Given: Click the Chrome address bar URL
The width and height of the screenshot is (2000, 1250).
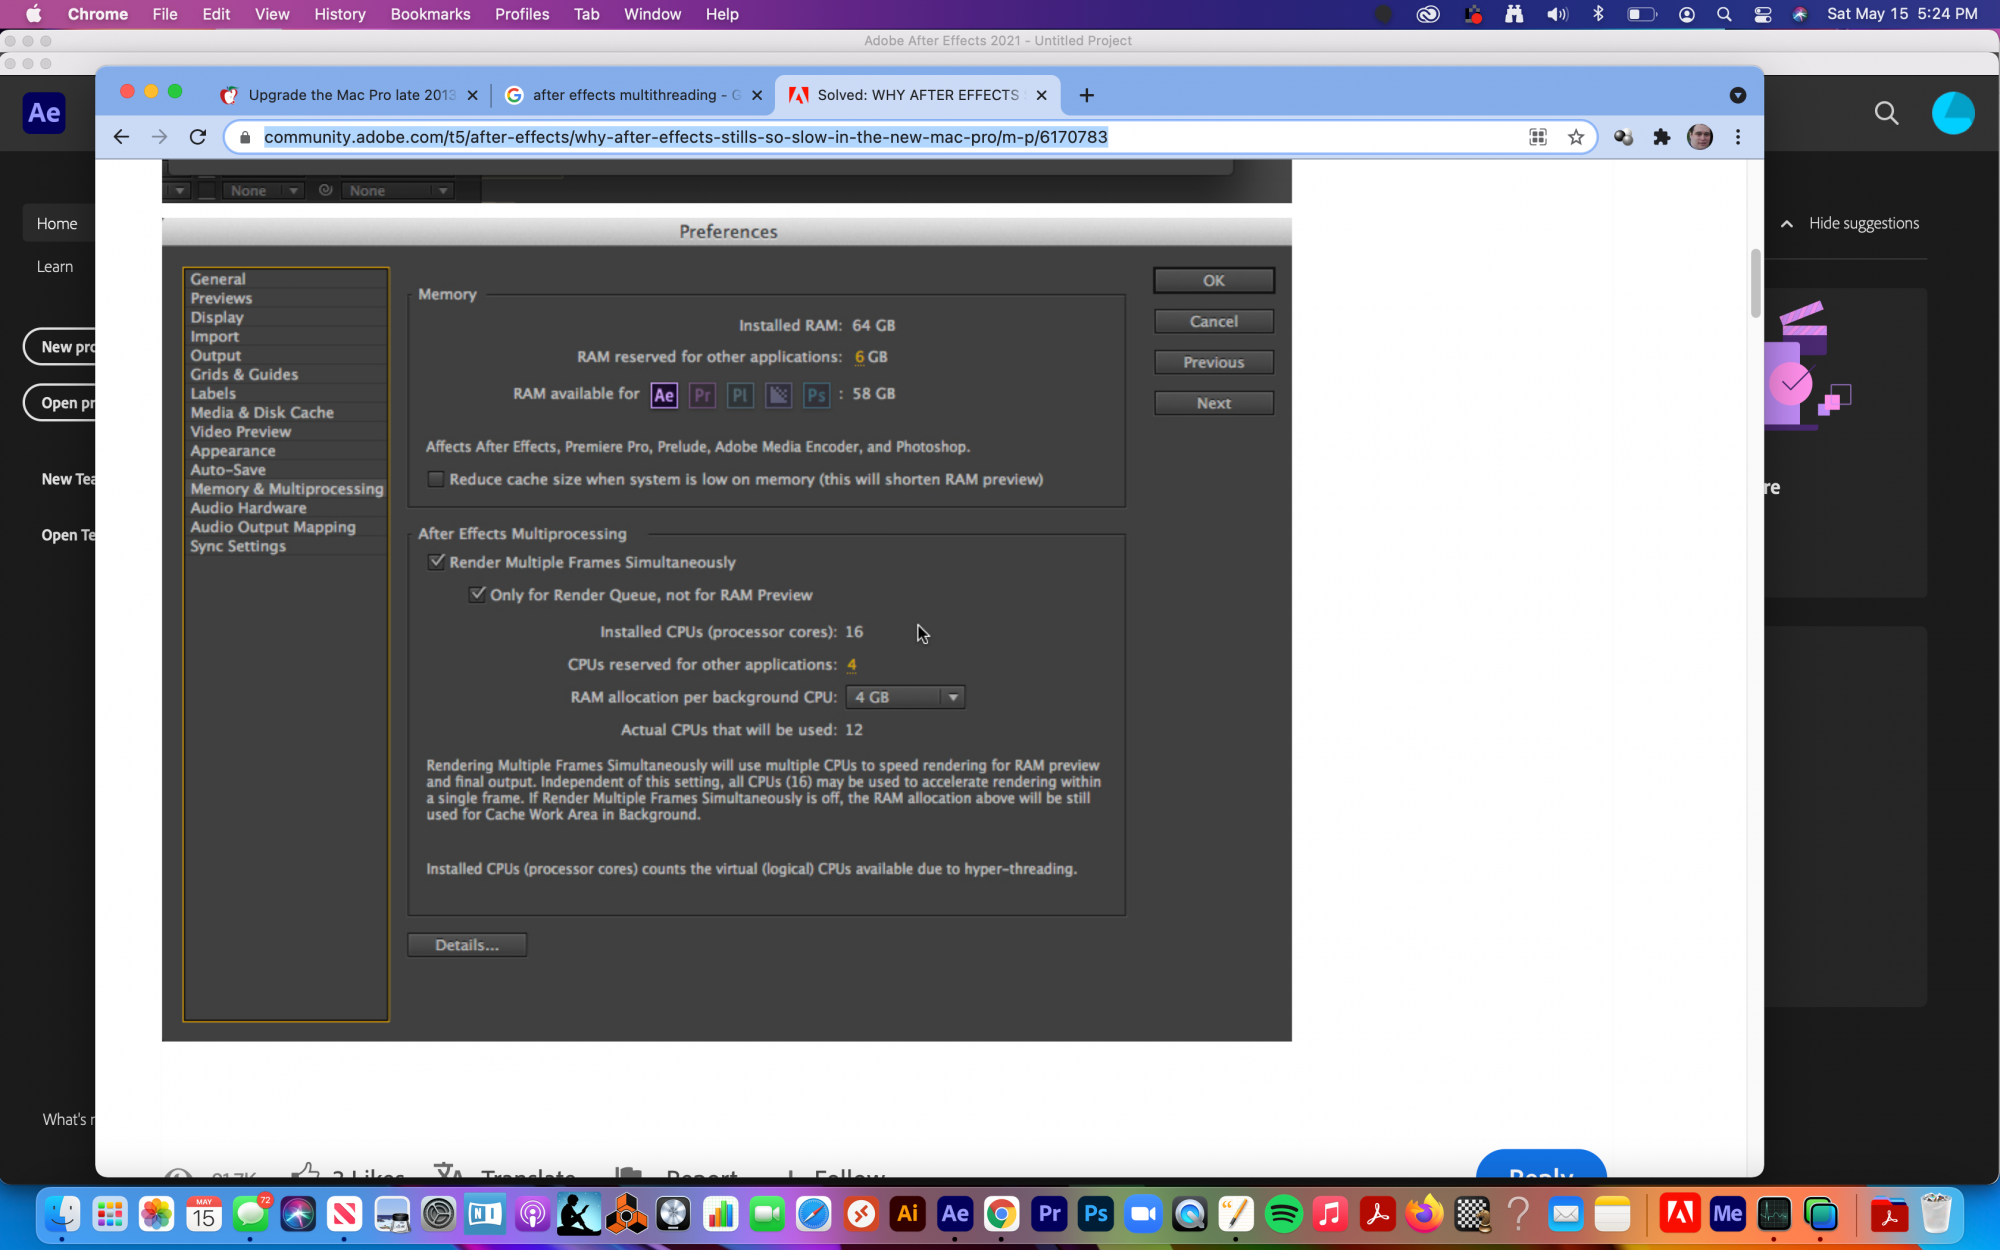Looking at the screenshot, I should coord(685,137).
